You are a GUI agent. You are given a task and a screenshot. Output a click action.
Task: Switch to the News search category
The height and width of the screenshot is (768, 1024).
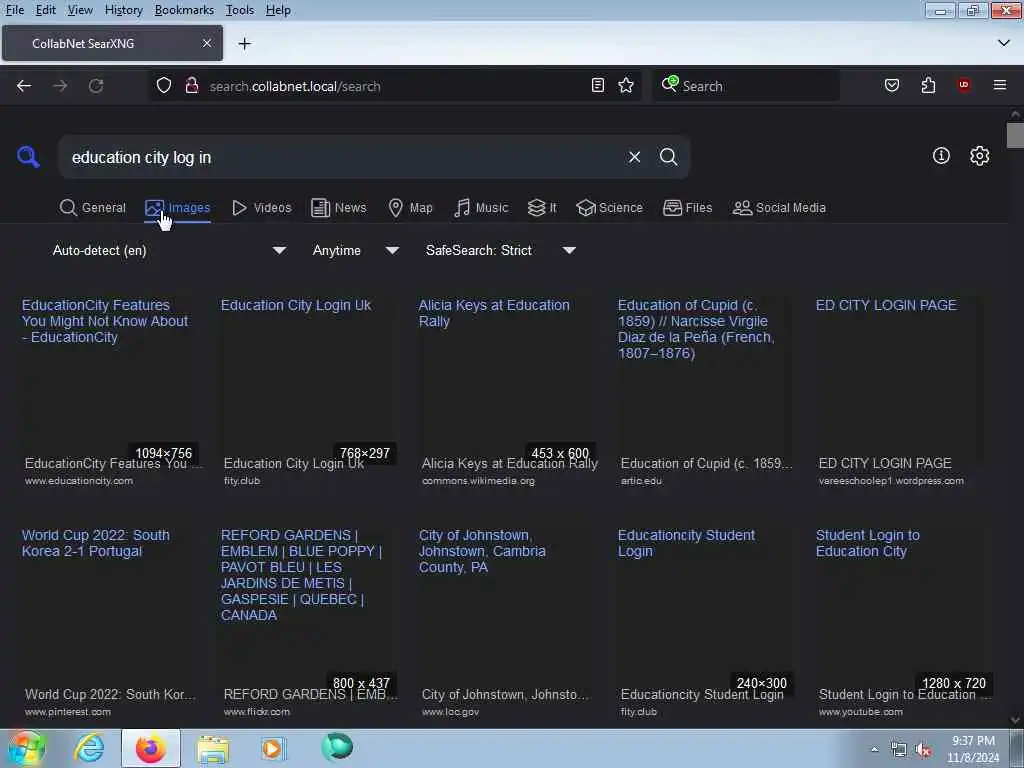pos(339,208)
